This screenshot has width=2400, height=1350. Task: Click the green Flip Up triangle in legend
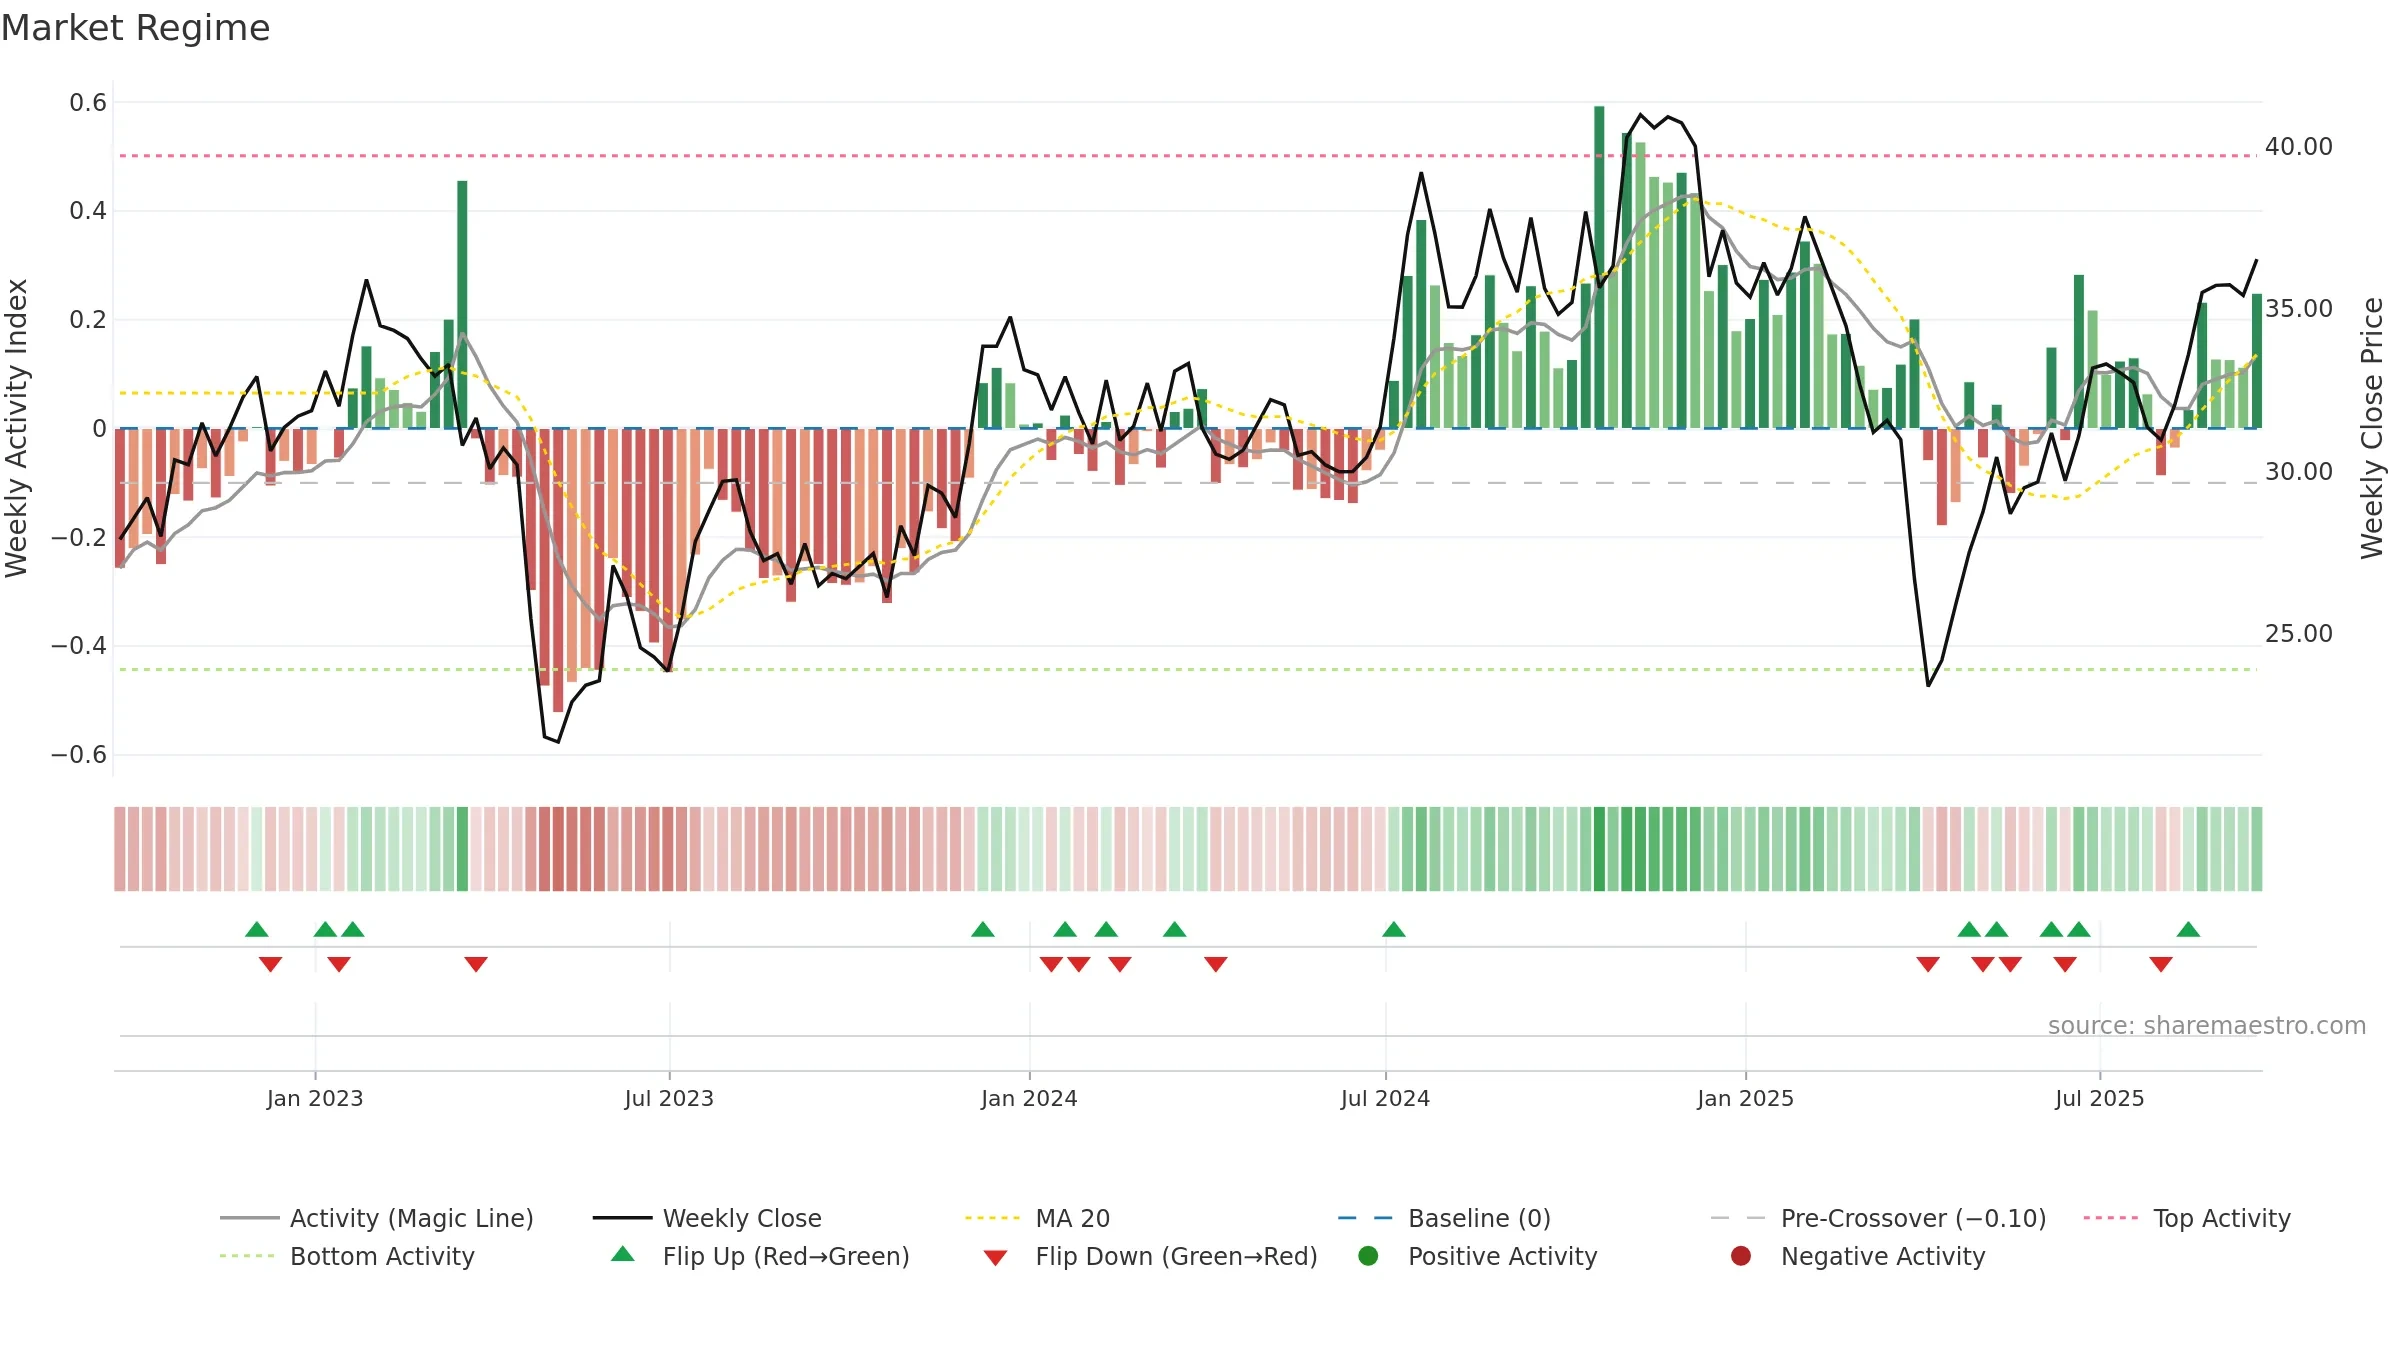click(623, 1254)
